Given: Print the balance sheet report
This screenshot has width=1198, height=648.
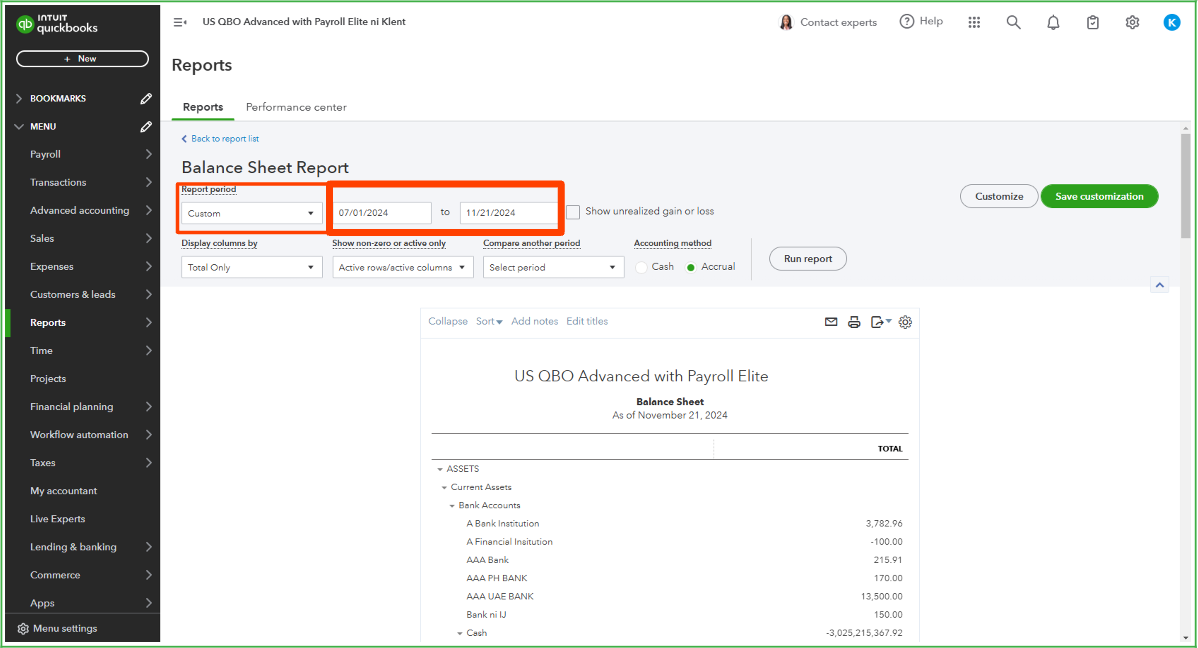Looking at the screenshot, I should click(x=854, y=322).
